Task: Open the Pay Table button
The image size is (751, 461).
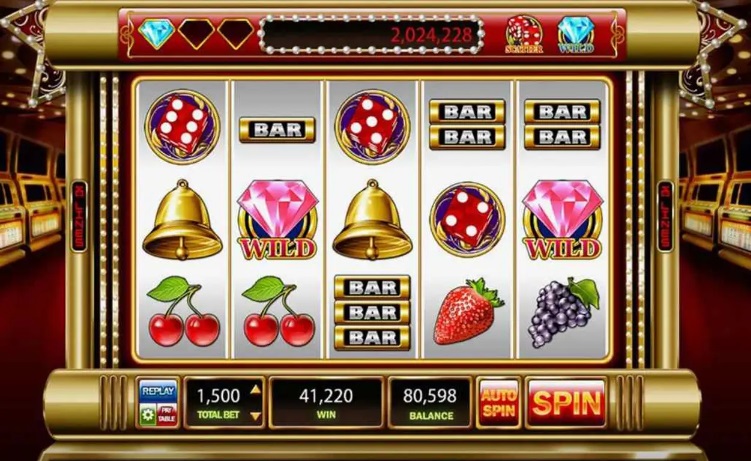Action: coord(167,415)
